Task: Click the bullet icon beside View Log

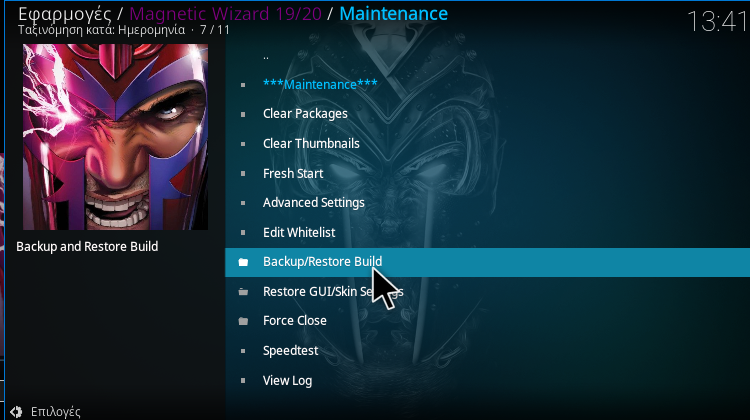Action: [x=243, y=381]
